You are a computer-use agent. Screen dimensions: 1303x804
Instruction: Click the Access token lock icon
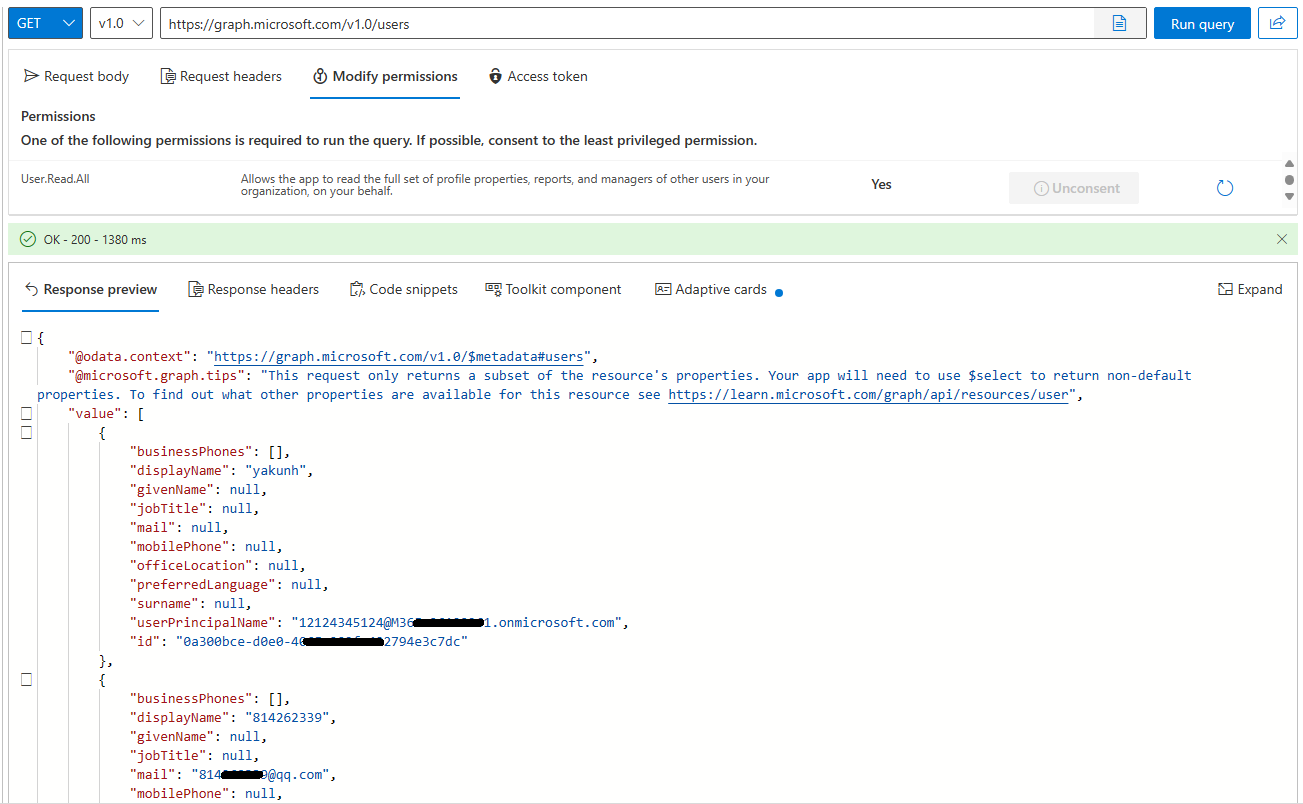tap(495, 76)
